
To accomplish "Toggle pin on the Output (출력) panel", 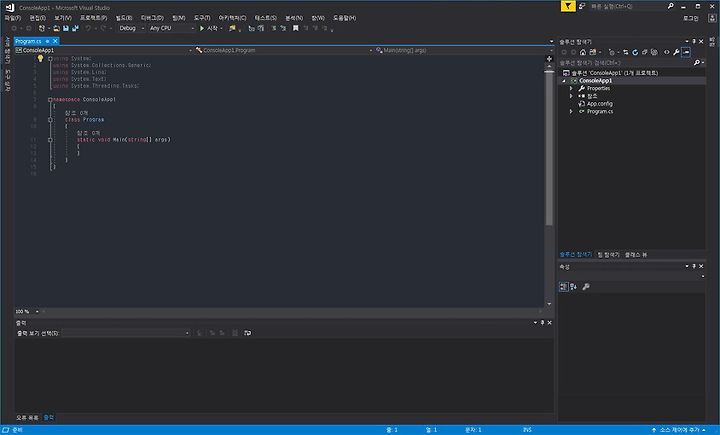I will [542, 322].
